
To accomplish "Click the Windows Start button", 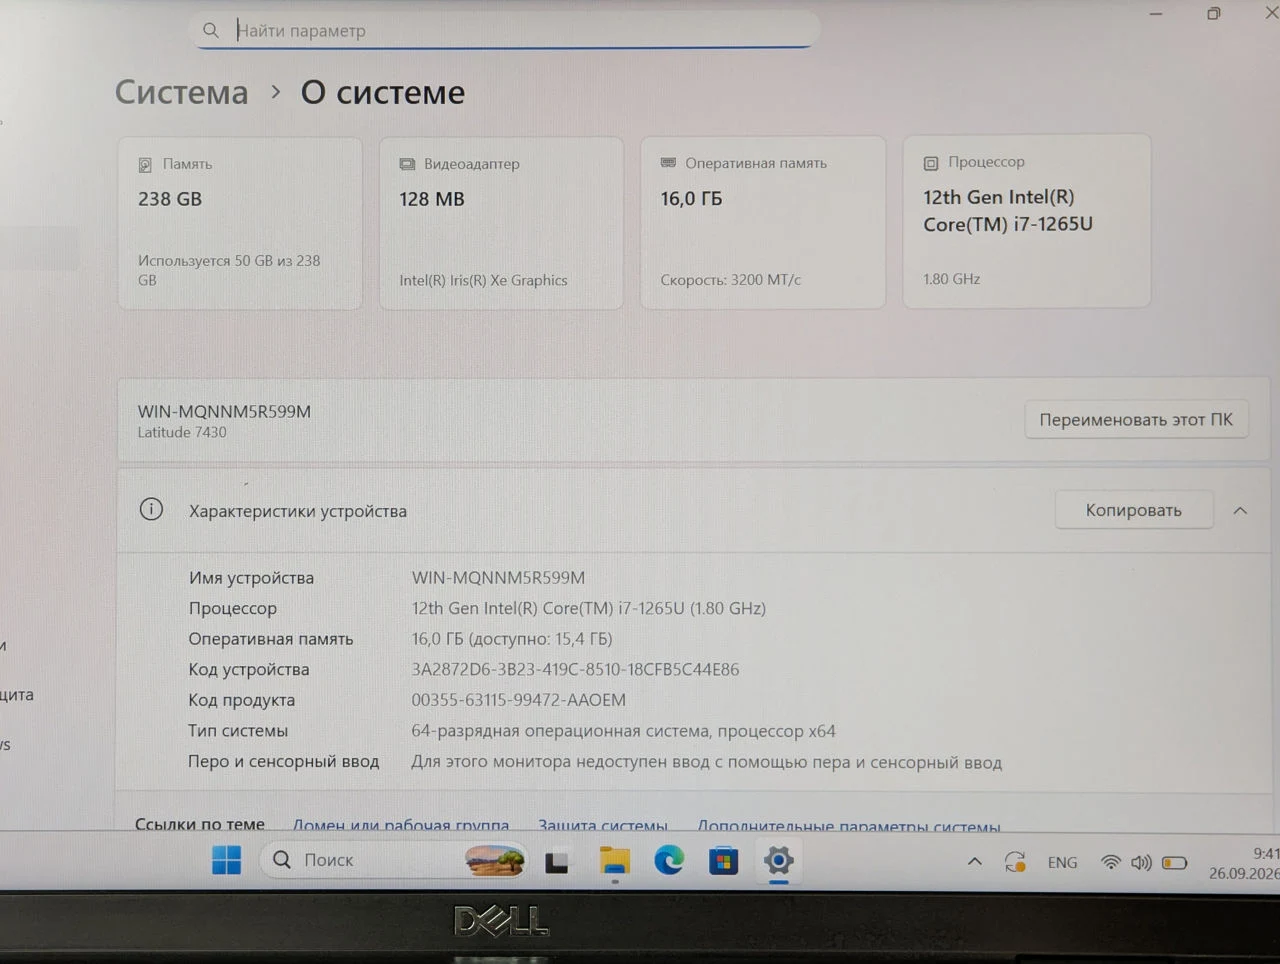I will (226, 860).
